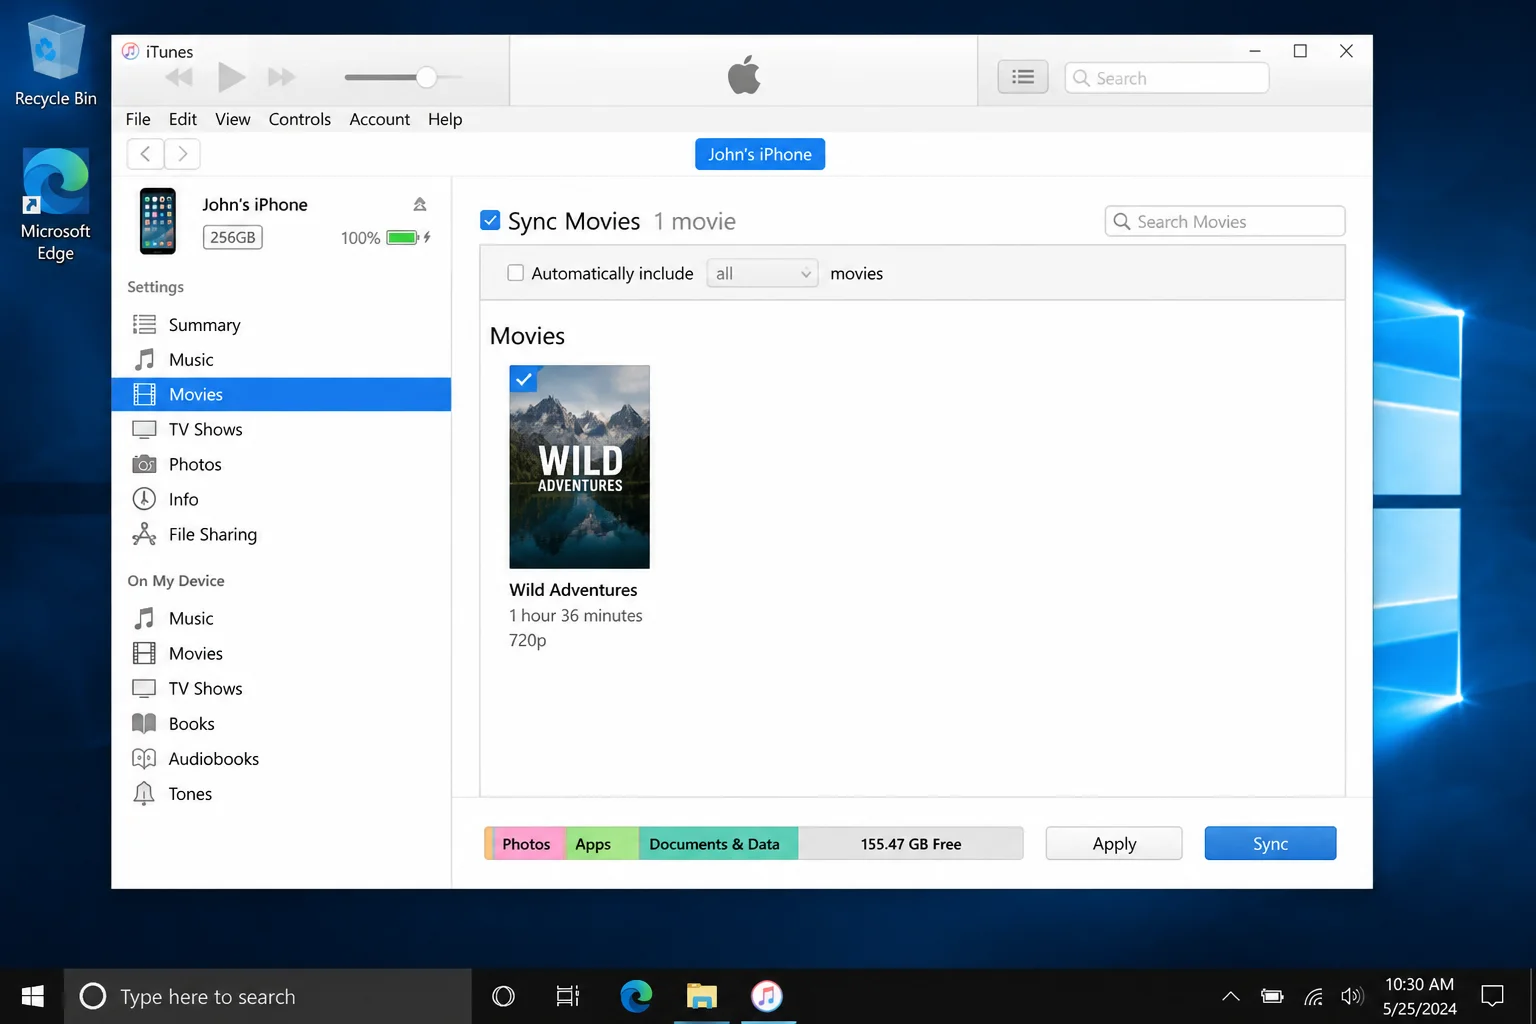Click the Movies film icon under Settings

click(x=145, y=394)
